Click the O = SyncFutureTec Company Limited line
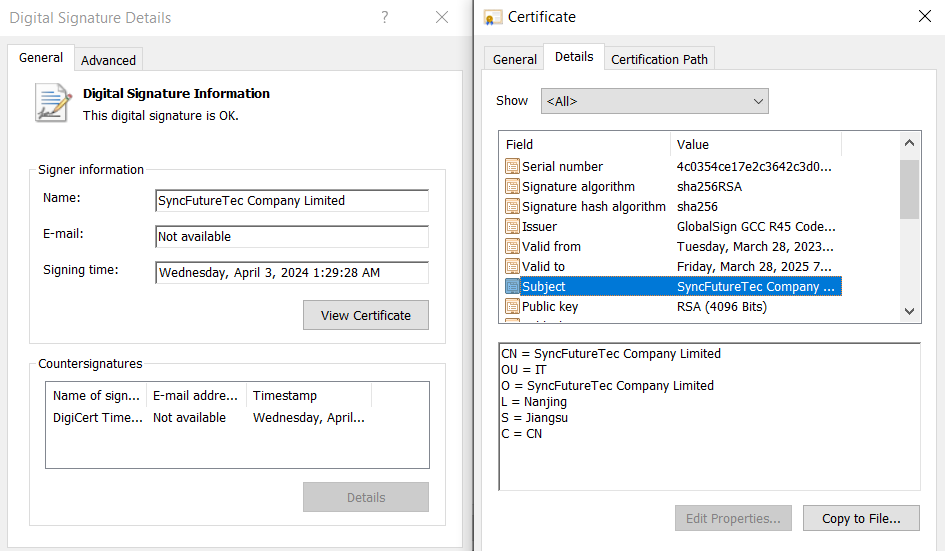This screenshot has height=551, width=945. [608, 386]
